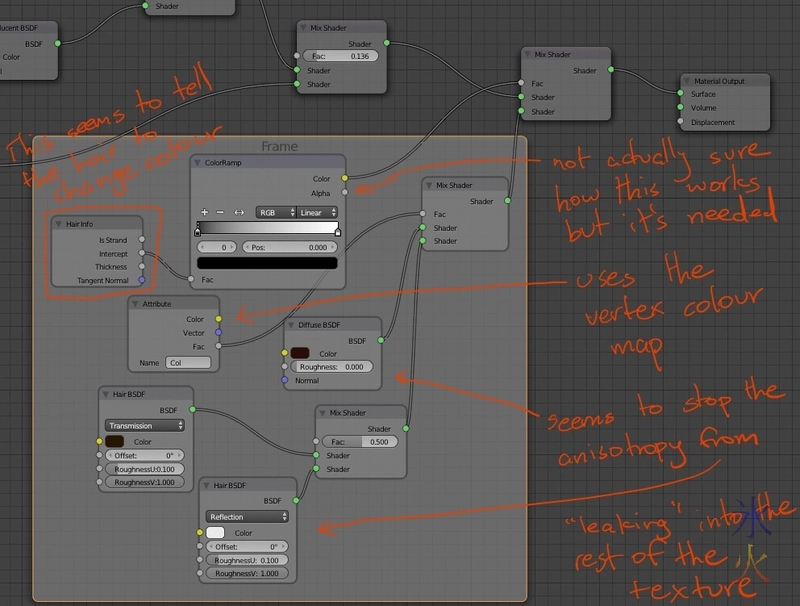Collapse the ColorRamp node
The height and width of the screenshot is (606, 800).
tap(196, 163)
